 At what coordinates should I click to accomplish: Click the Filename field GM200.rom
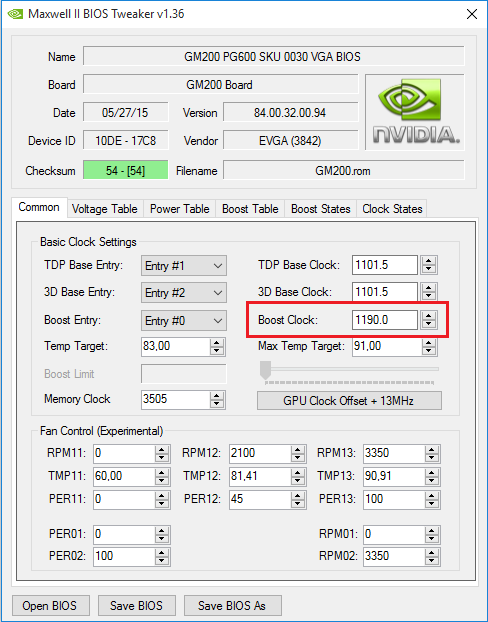[x=343, y=171]
